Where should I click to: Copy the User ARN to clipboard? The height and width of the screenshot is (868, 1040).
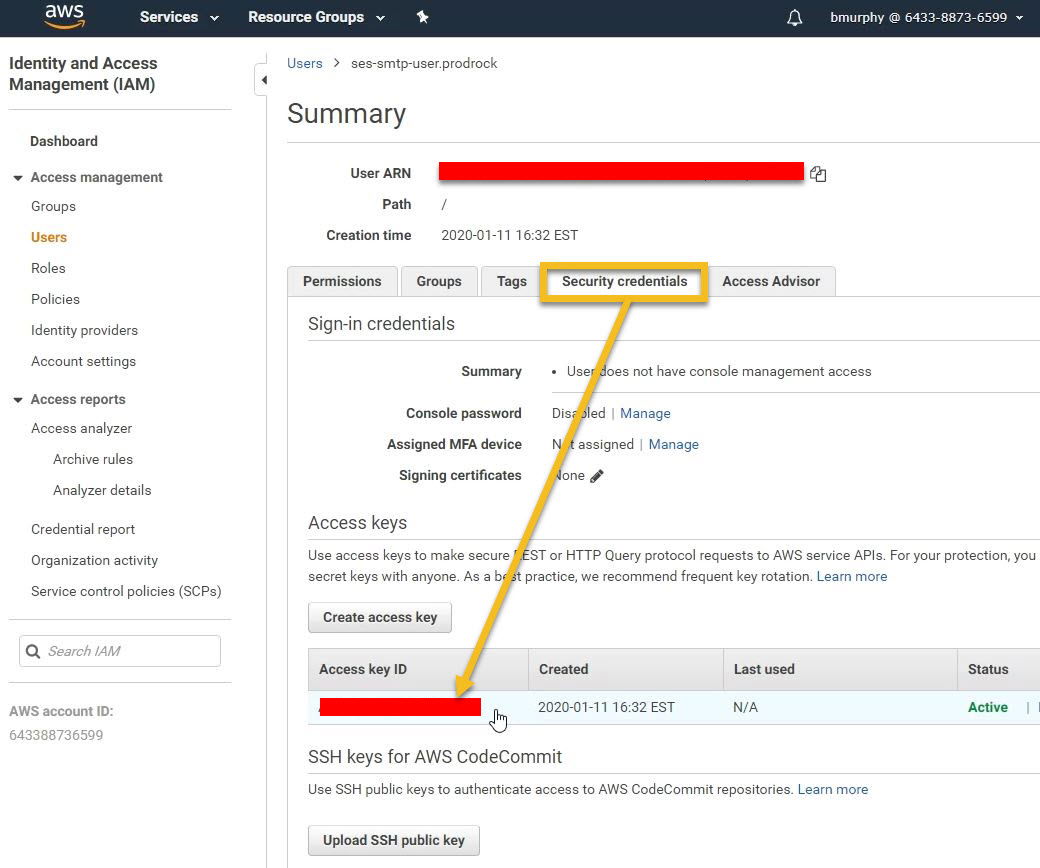(x=818, y=174)
